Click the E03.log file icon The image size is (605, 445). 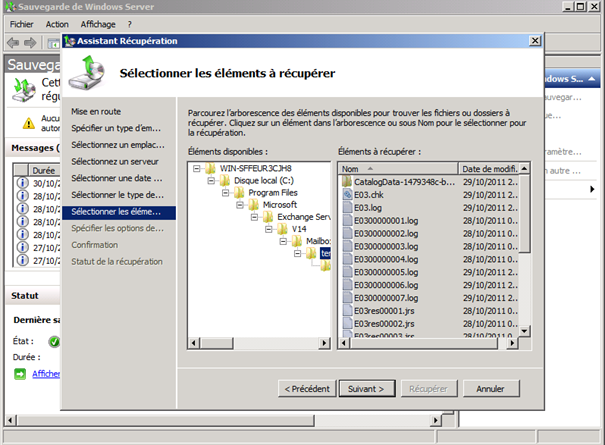point(347,208)
